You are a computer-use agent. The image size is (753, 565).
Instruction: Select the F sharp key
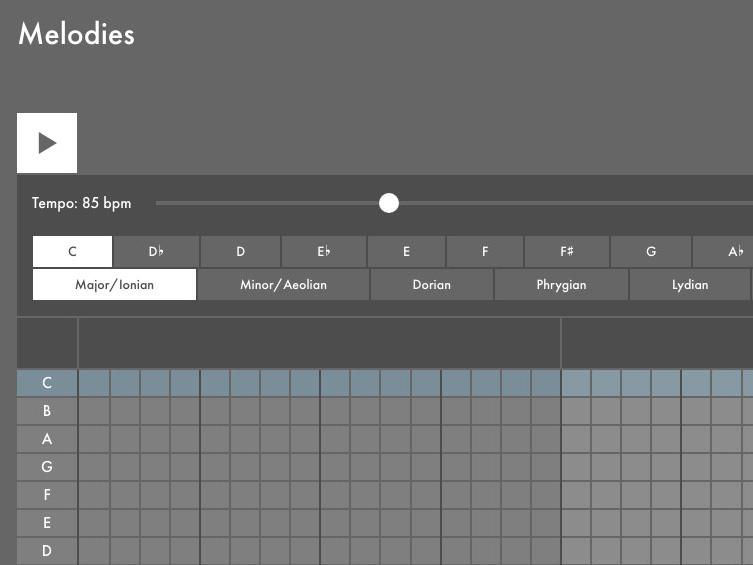tap(567, 252)
